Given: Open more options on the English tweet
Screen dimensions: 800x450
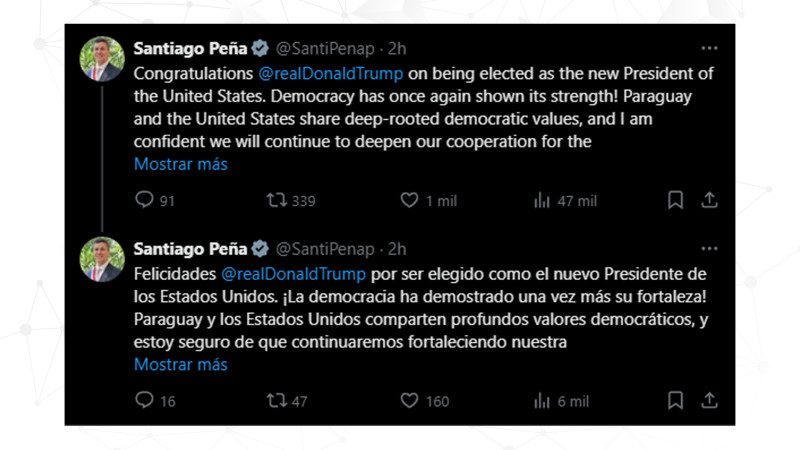Looking at the screenshot, I should (x=709, y=48).
